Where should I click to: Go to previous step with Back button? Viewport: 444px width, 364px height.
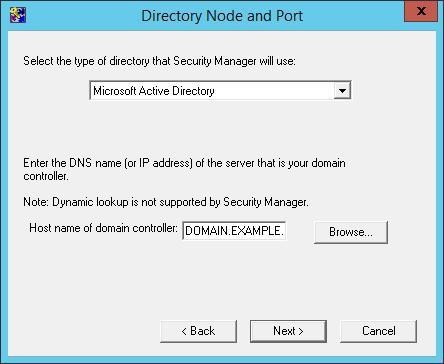[199, 331]
